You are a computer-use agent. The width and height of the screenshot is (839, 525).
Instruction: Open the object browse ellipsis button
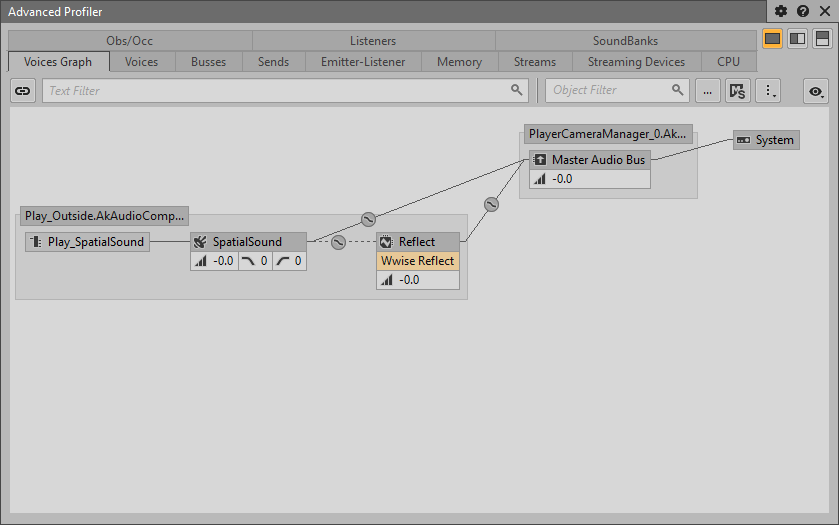click(707, 90)
